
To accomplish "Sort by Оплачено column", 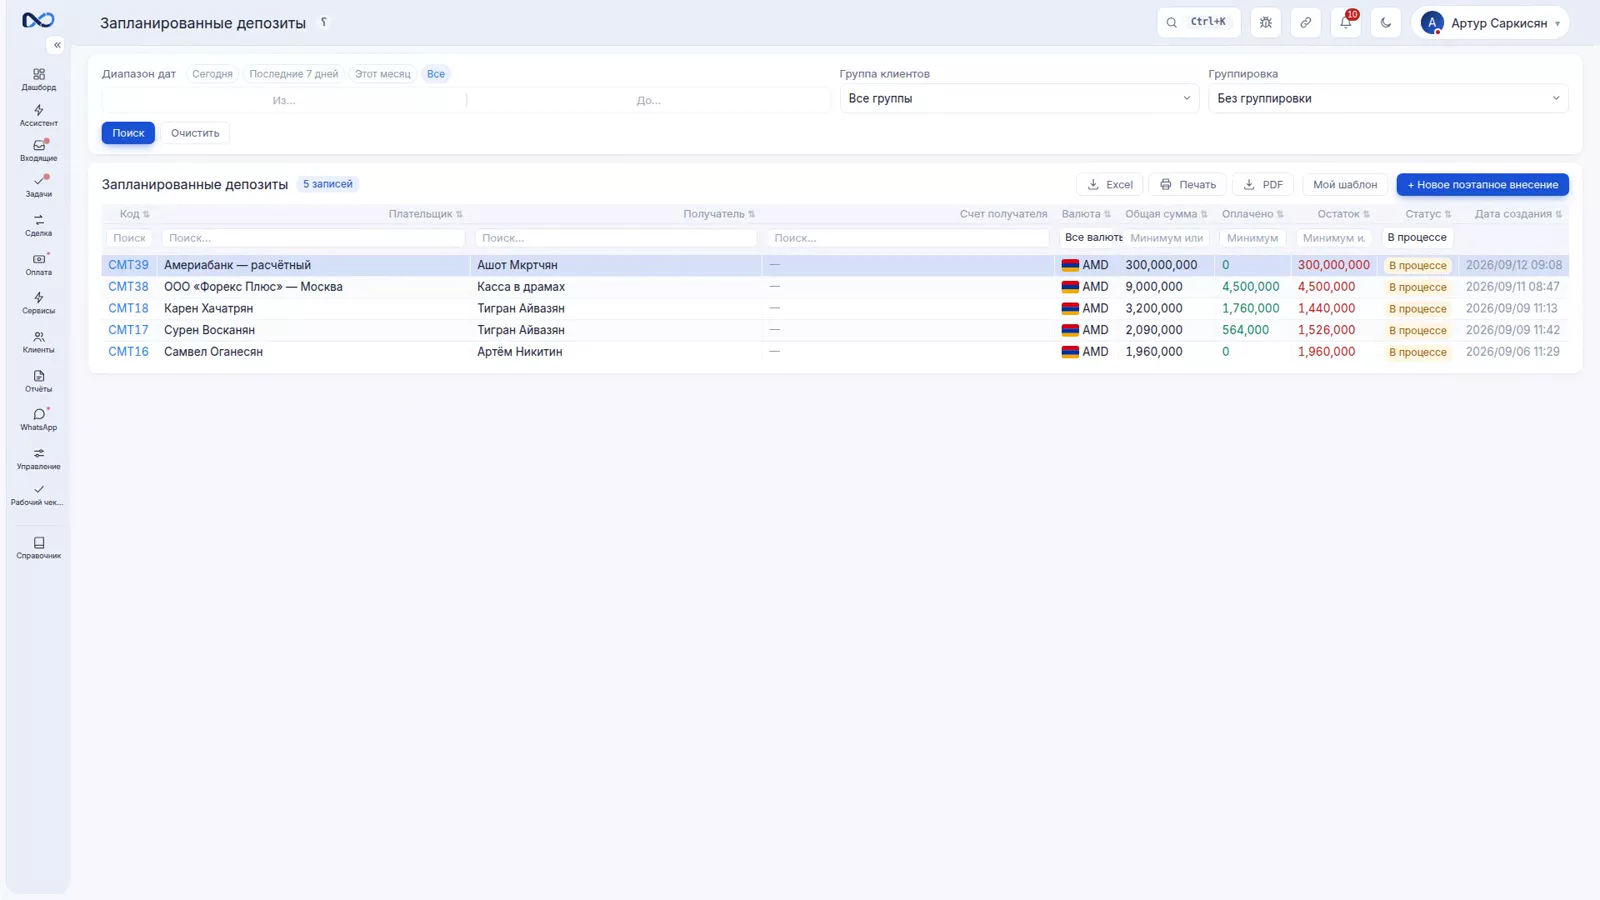I will (x=1252, y=214).
